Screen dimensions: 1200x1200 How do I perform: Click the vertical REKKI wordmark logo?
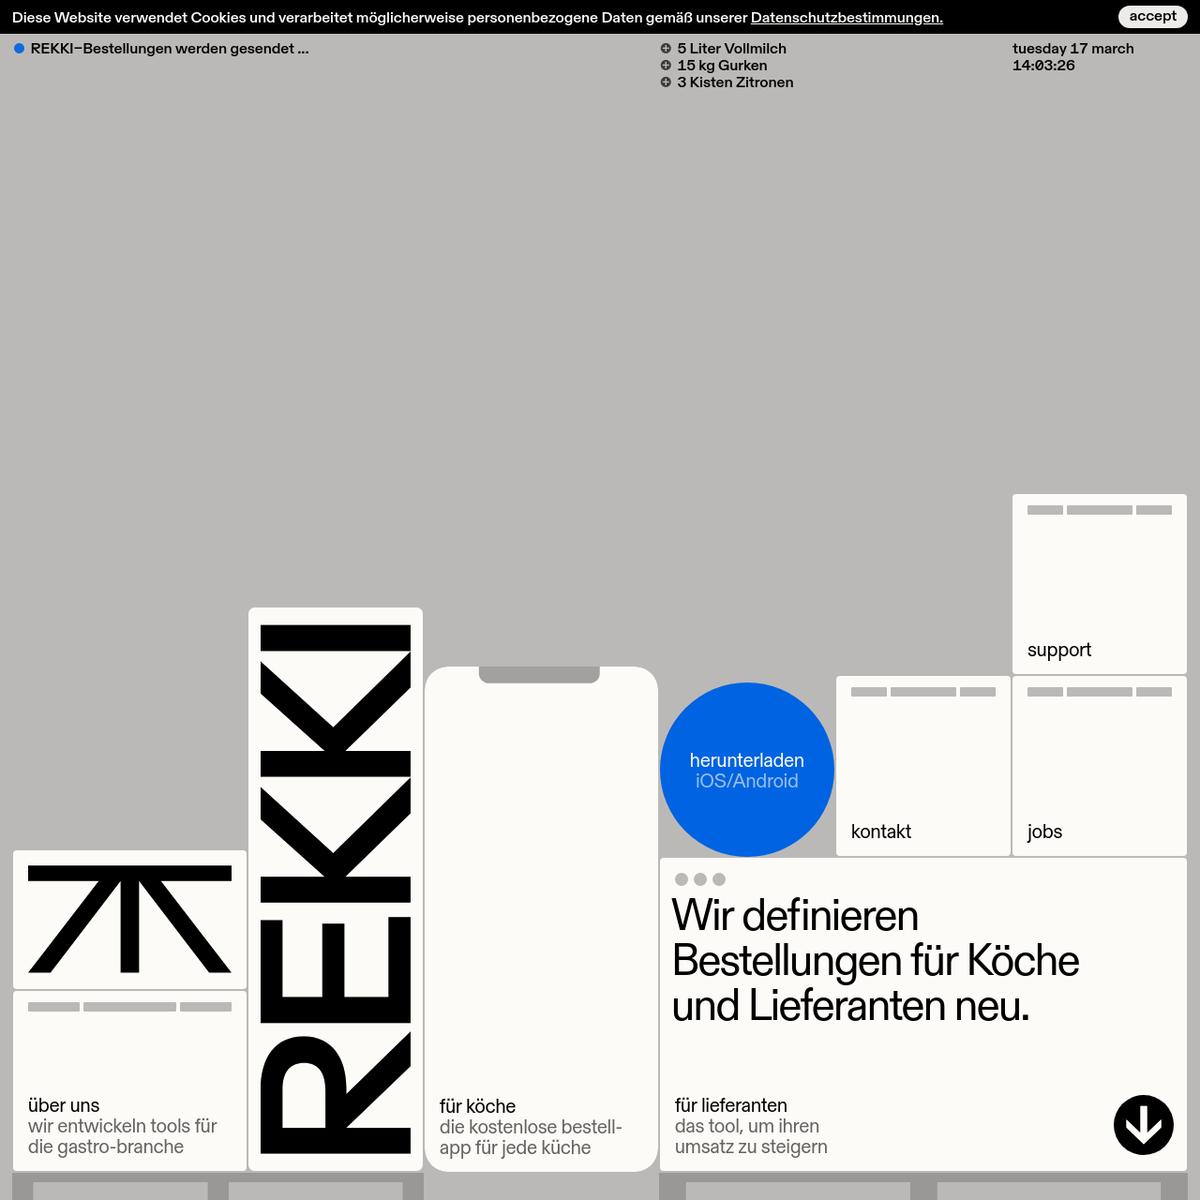tap(335, 888)
